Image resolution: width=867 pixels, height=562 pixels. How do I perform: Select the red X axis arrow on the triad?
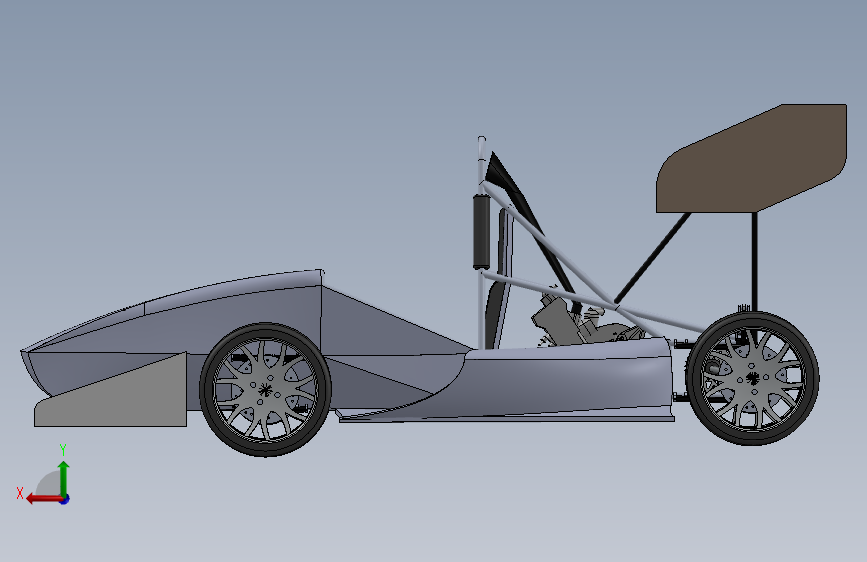[43, 499]
